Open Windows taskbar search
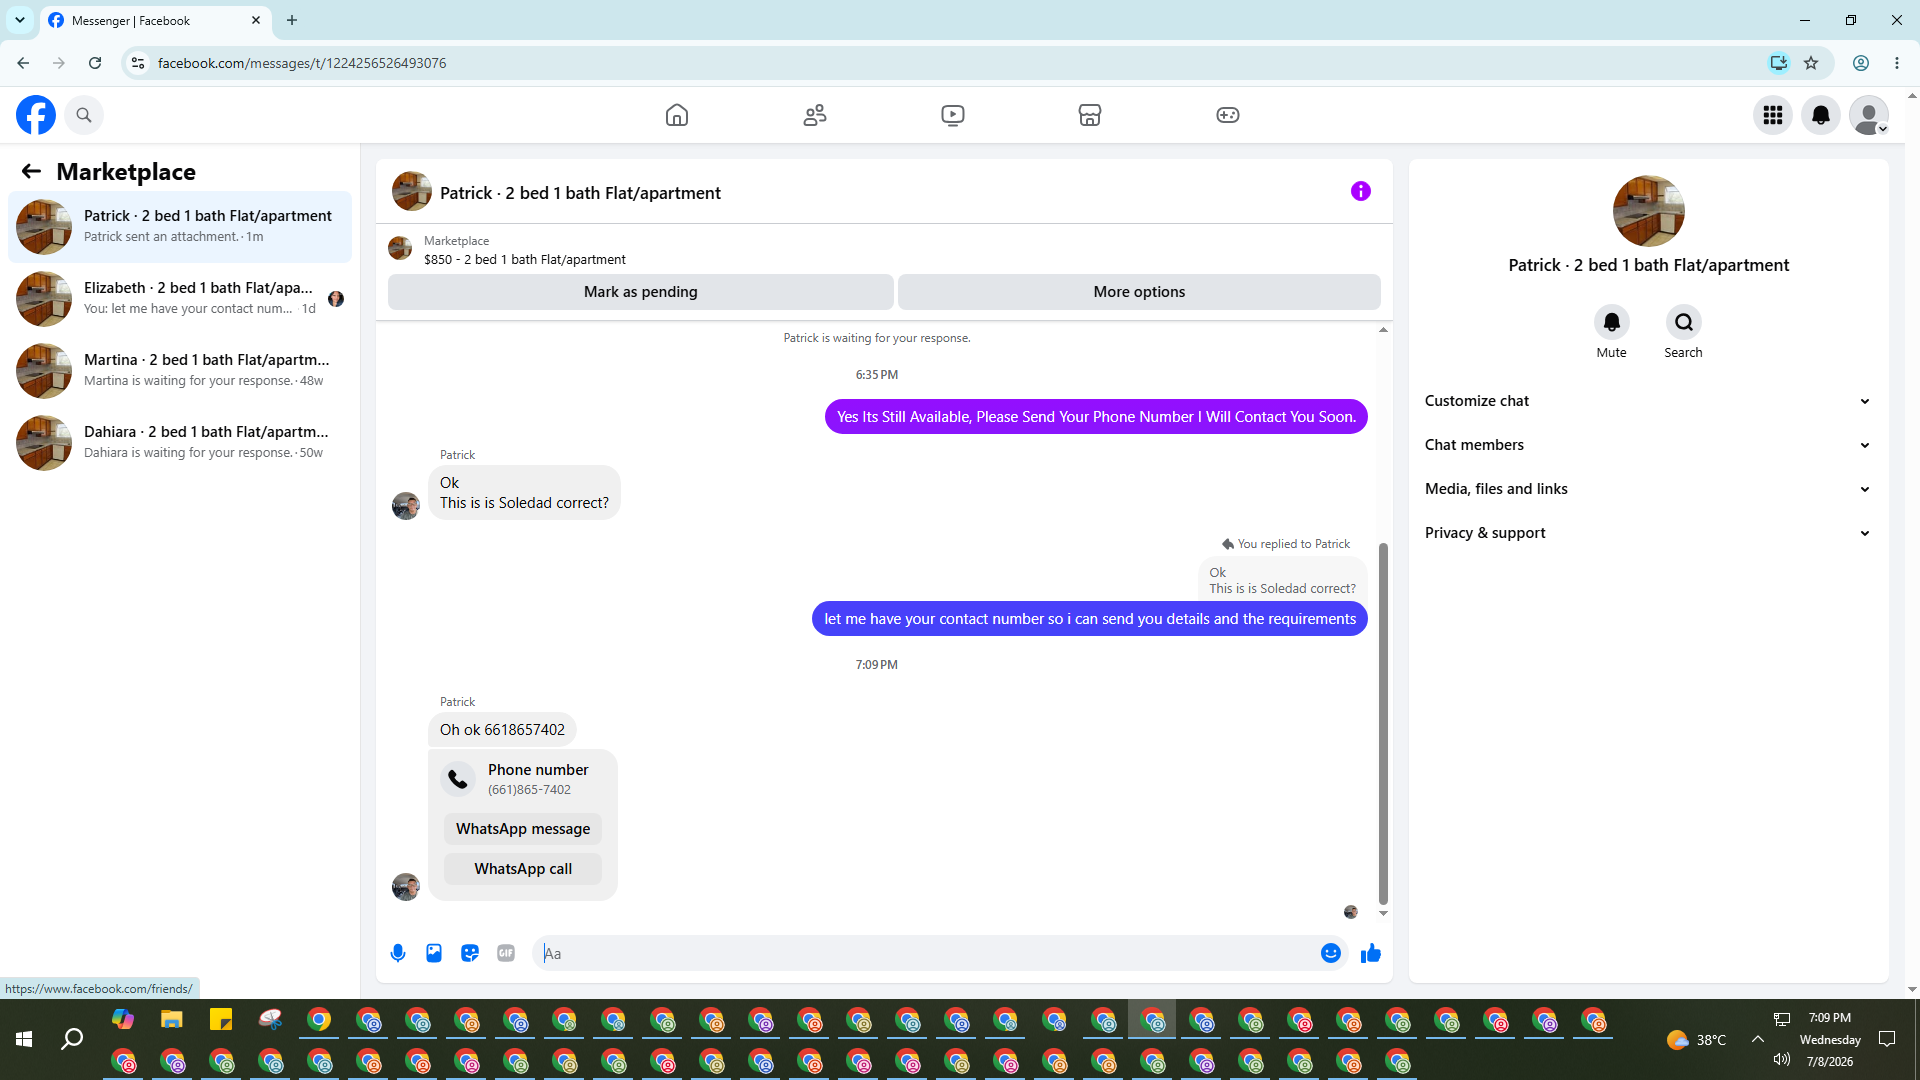The image size is (1920, 1080). click(x=72, y=1040)
